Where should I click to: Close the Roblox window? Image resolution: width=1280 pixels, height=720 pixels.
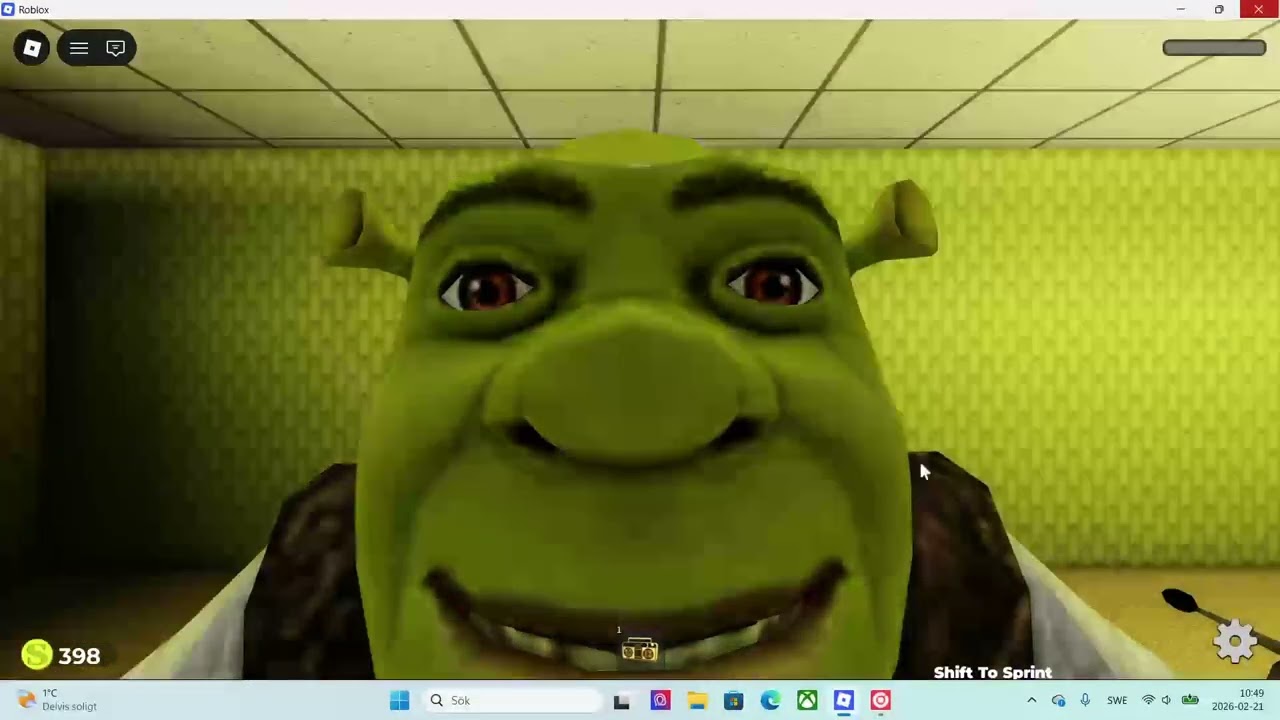(1259, 9)
